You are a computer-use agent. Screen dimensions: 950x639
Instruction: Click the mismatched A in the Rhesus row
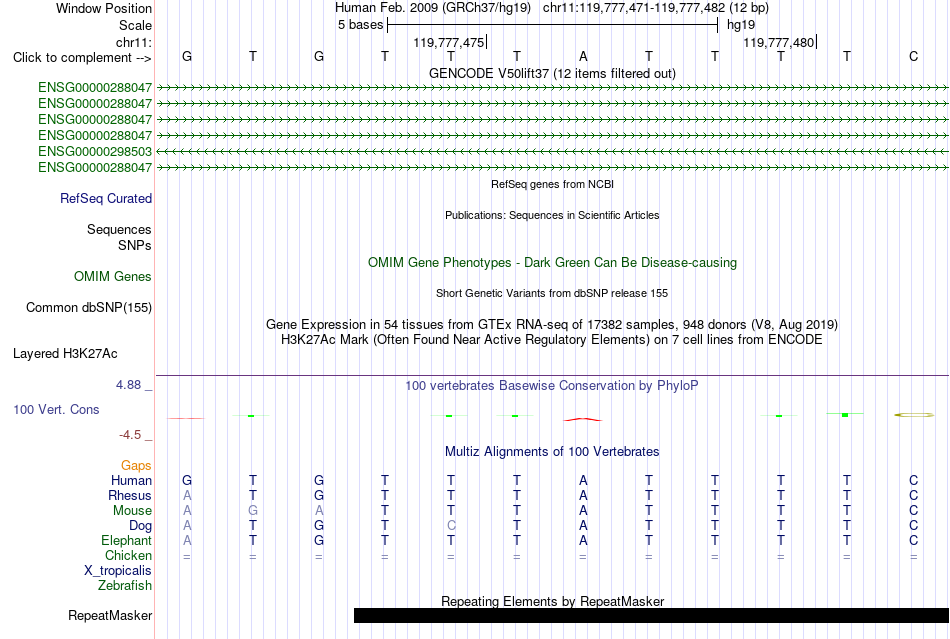(x=187, y=495)
